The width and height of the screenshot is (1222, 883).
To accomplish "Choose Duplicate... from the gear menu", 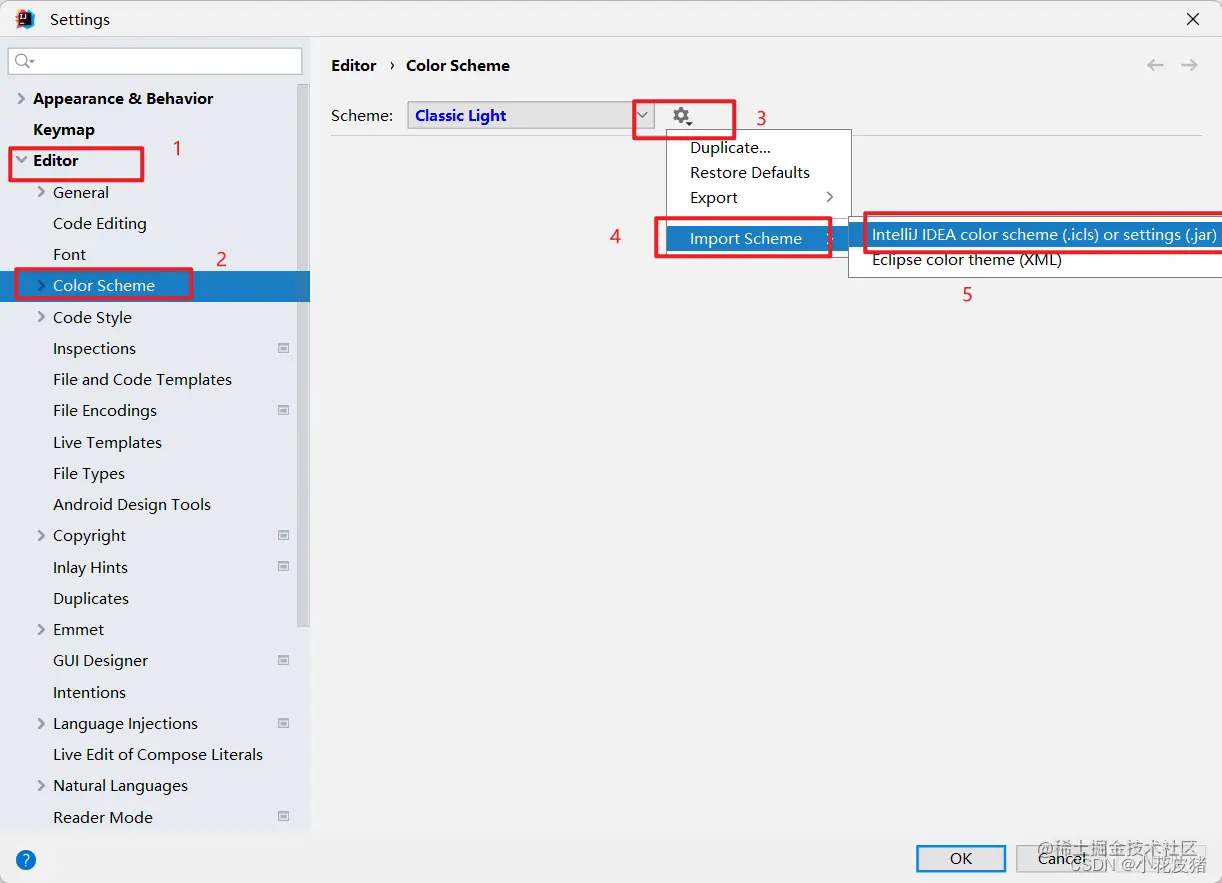I will pyautogui.click(x=759, y=147).
